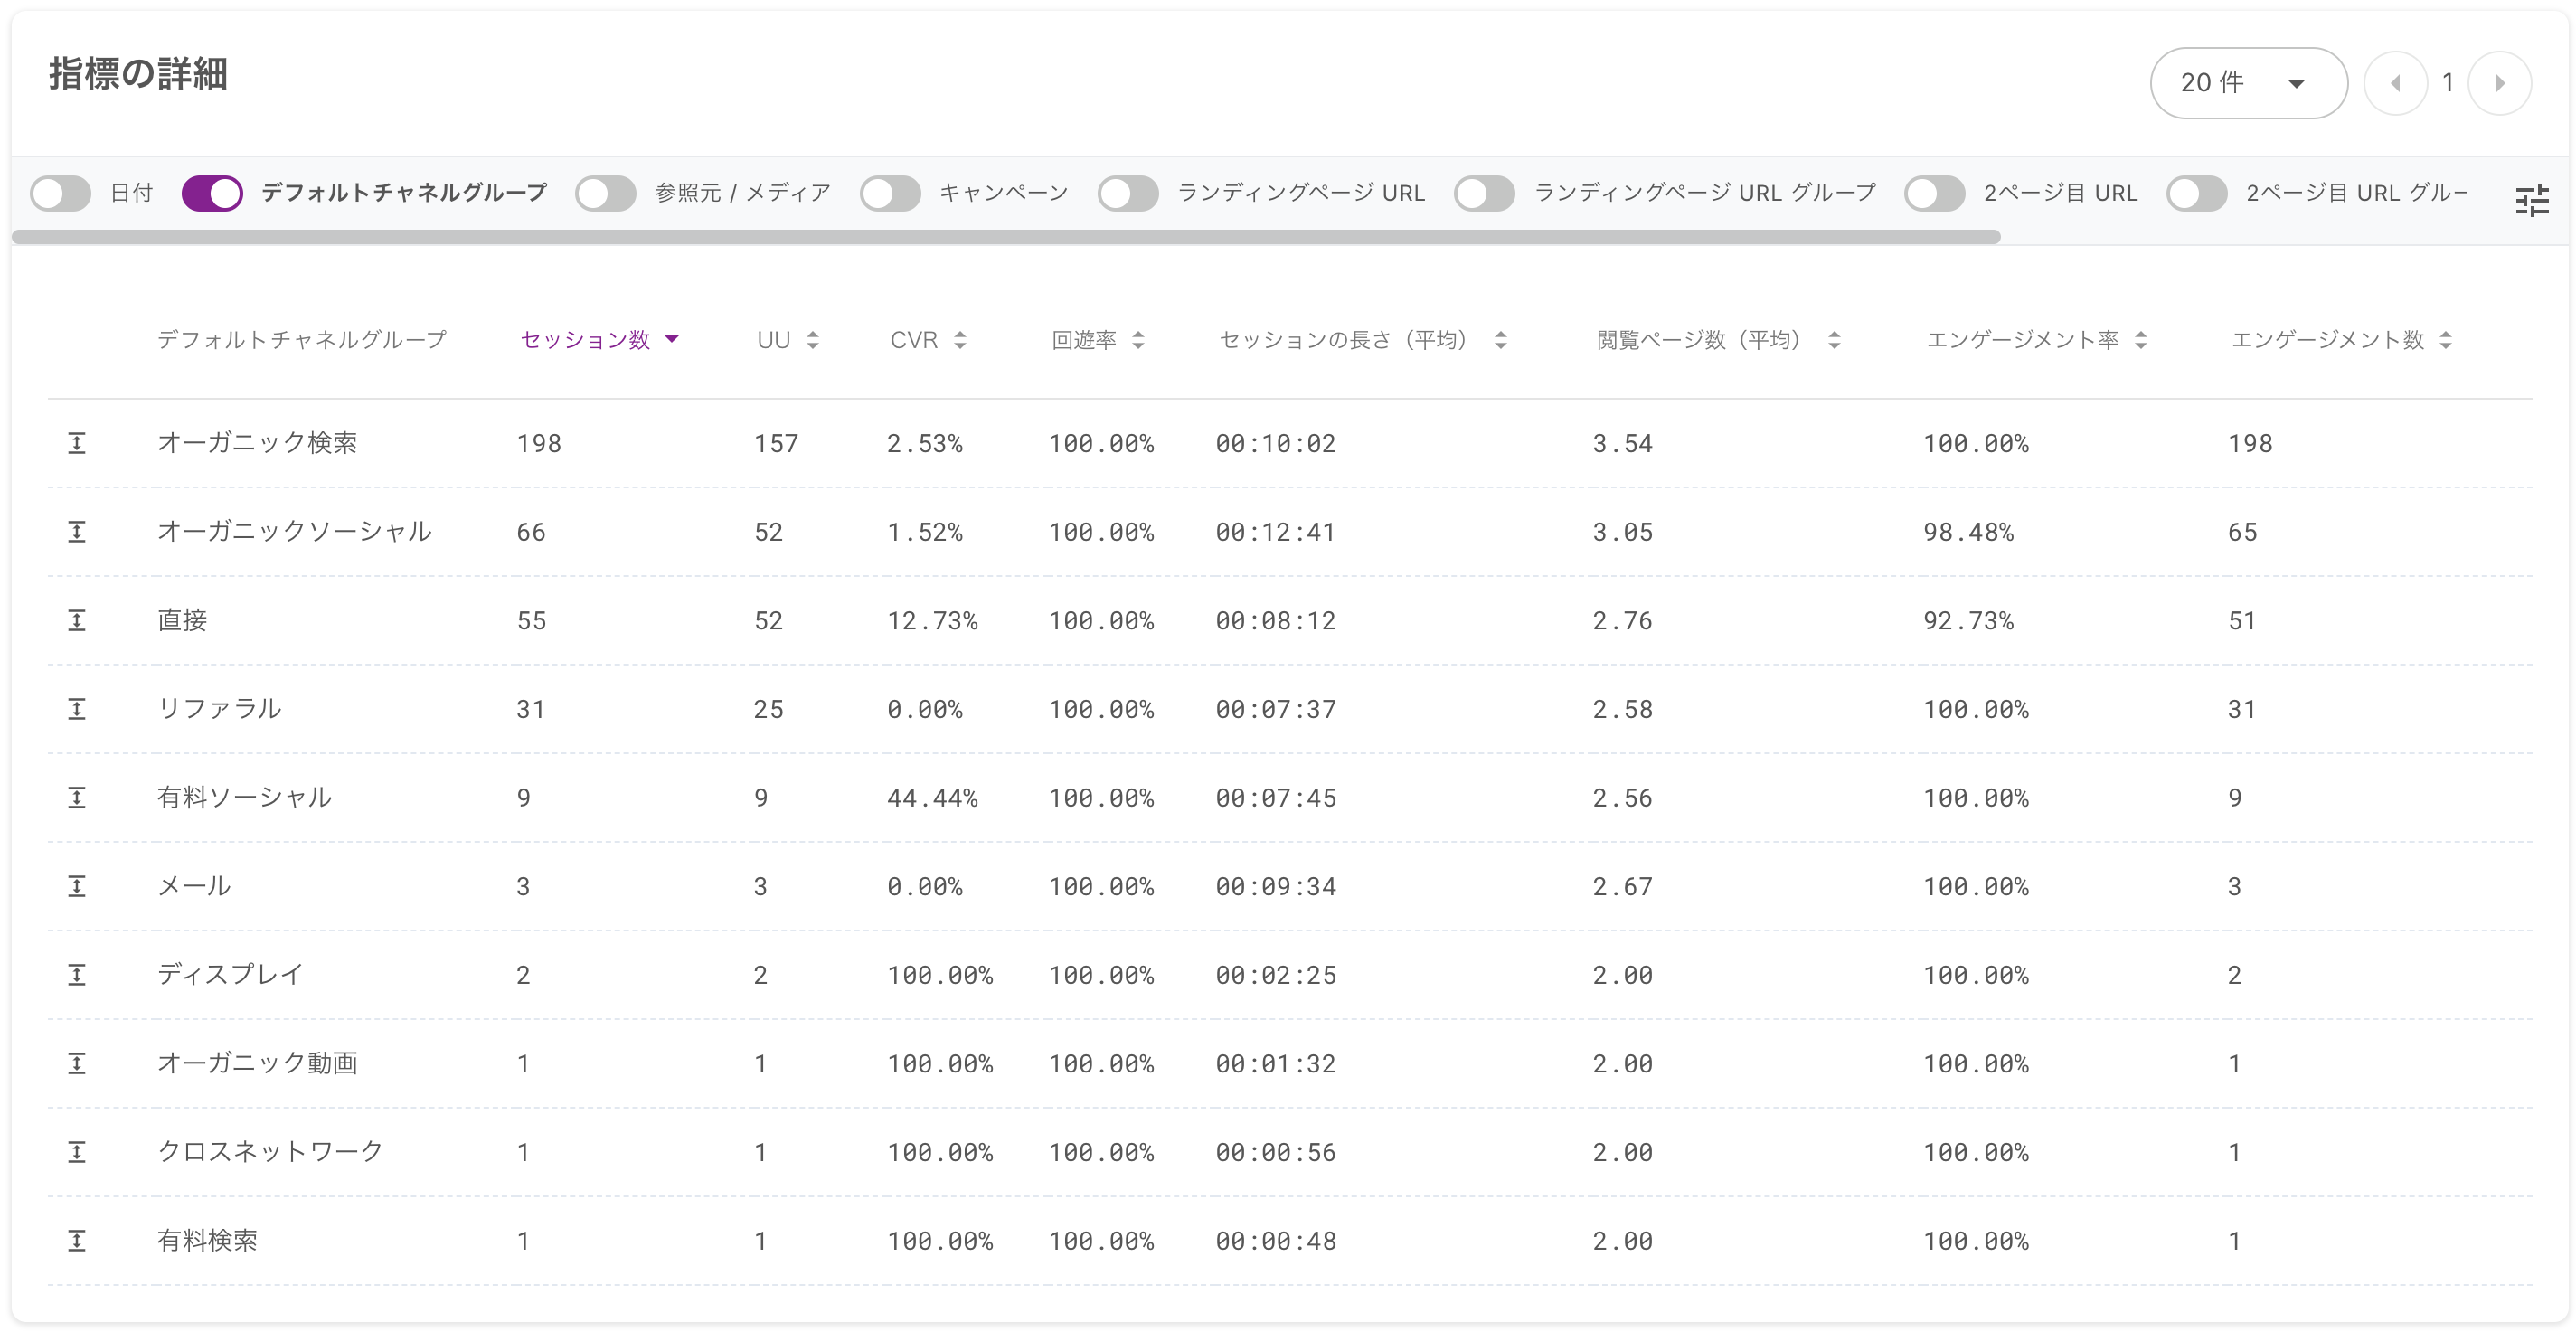Sort by CVR column arrows
2576x1332 pixels.
(960, 340)
